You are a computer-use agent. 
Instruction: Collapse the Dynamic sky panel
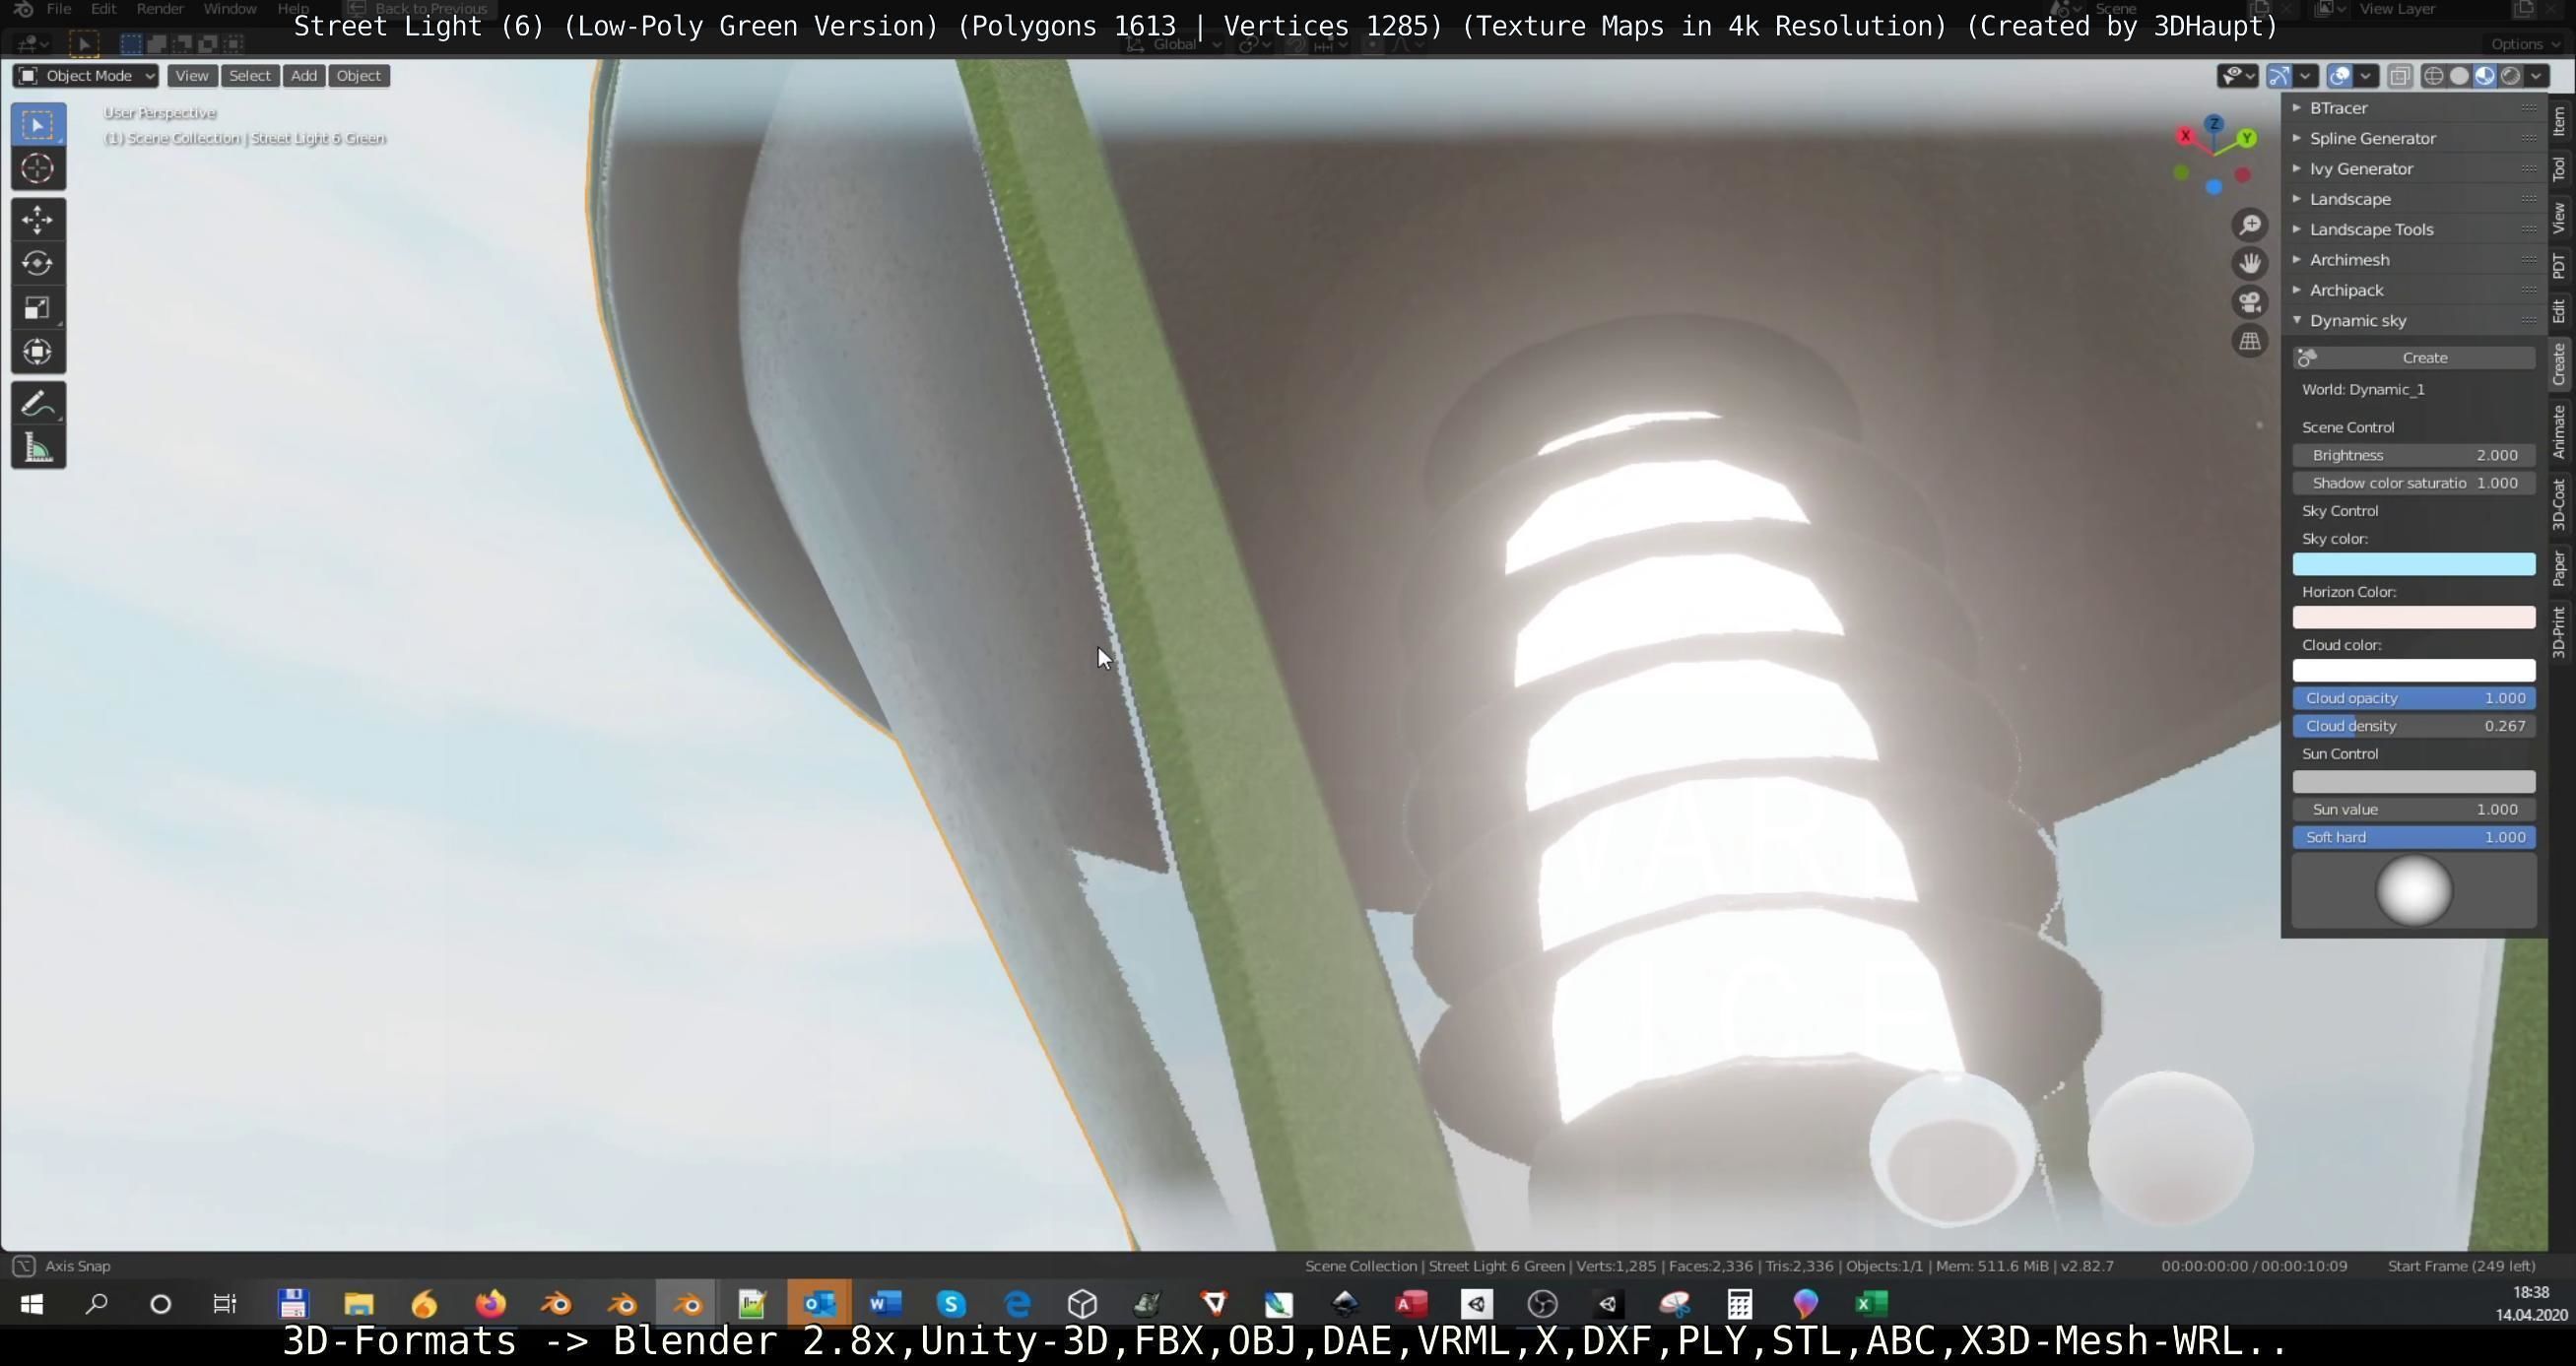[x=2414, y=320]
